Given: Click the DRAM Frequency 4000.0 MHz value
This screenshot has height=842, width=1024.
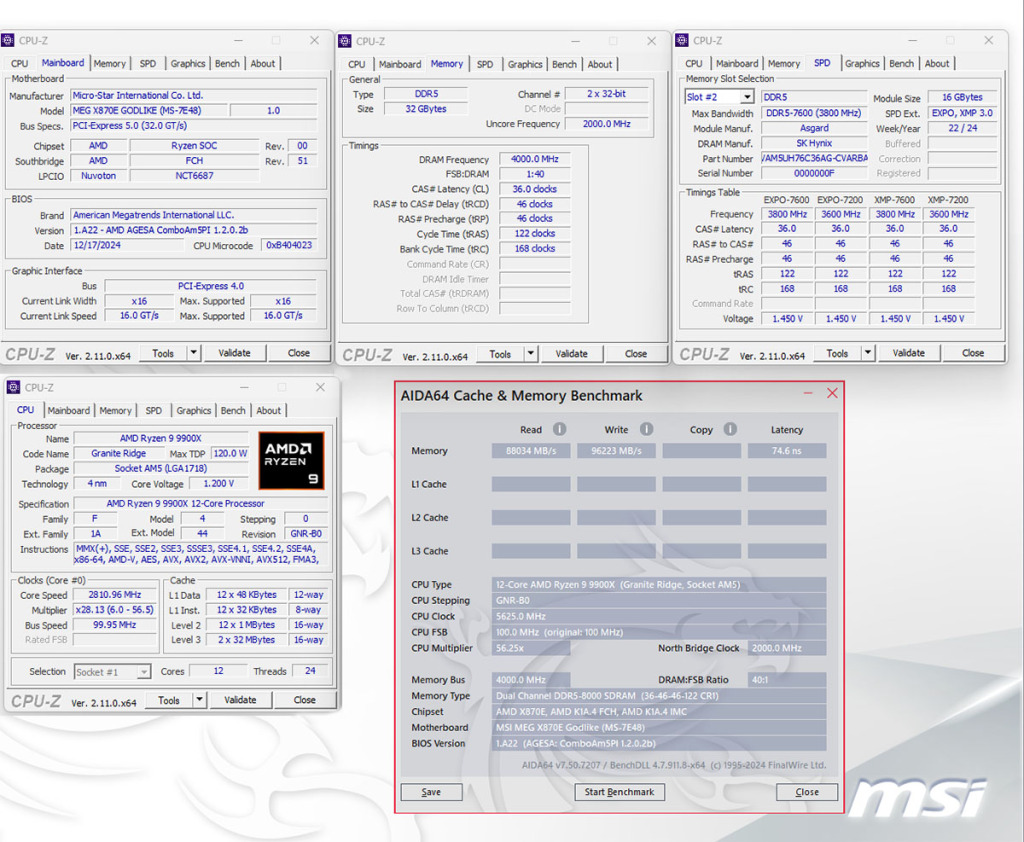Looking at the screenshot, I should 534,159.
